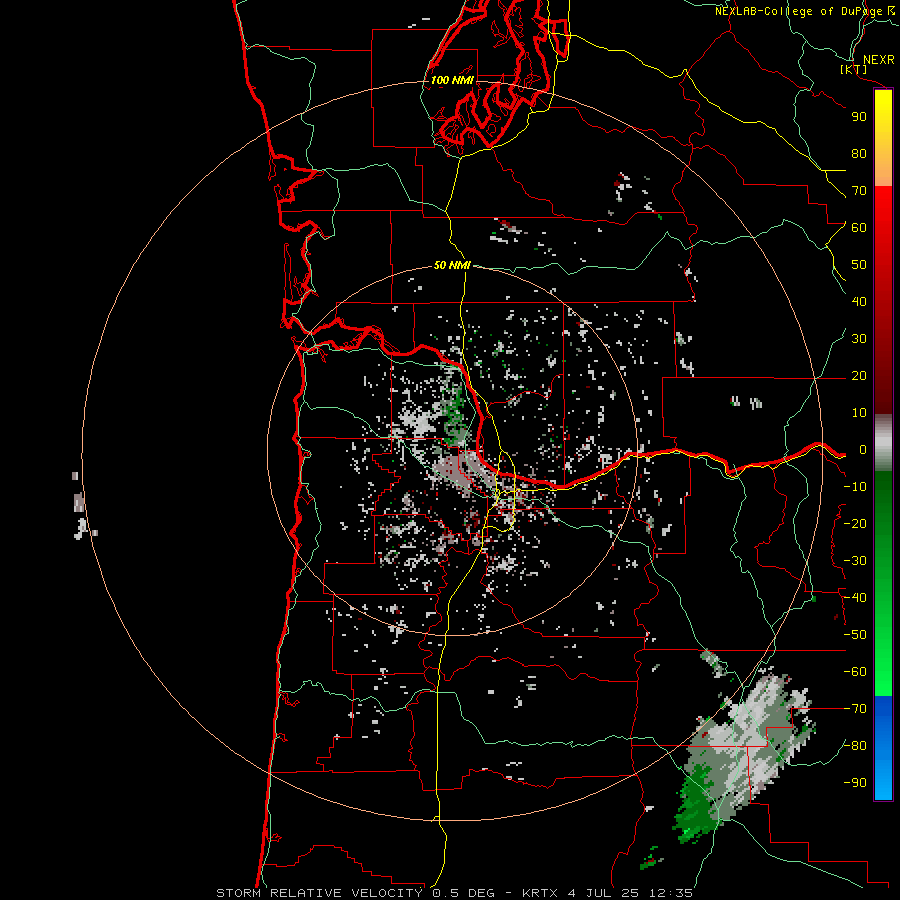Click the "-20" scale label
This screenshot has width=900, height=900.
tap(855, 524)
